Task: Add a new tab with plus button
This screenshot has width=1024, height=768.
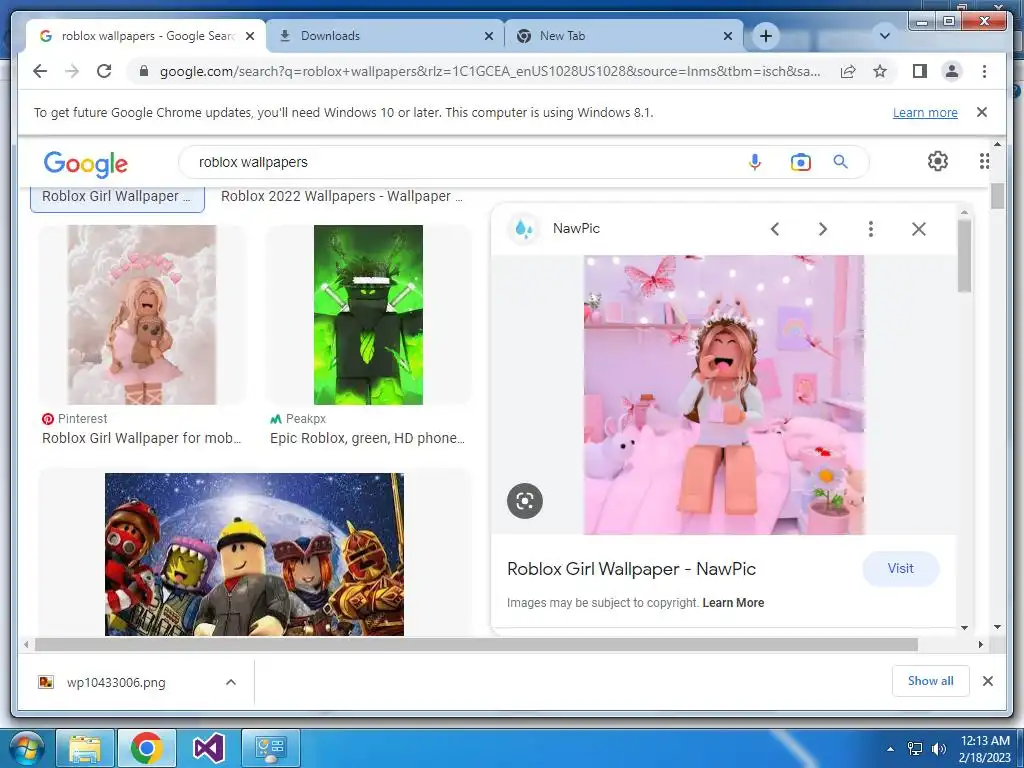Action: 766,36
